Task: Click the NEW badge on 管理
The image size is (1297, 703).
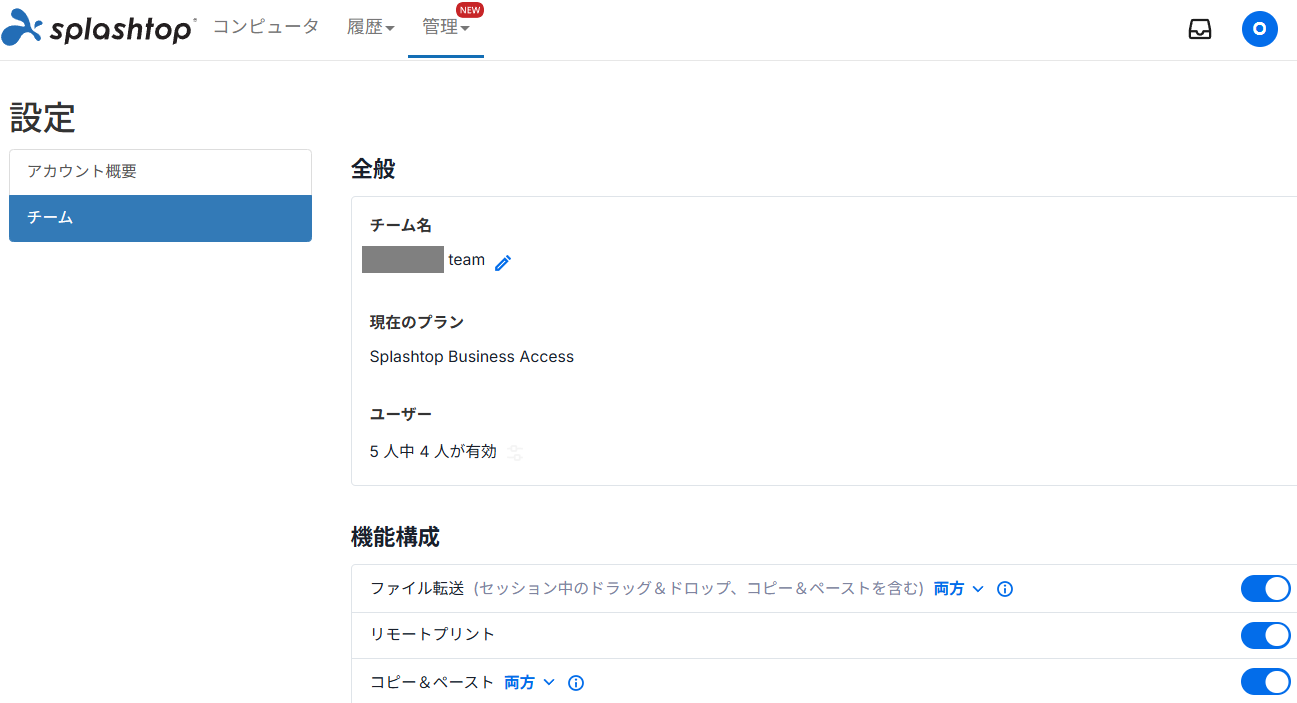Action: coord(470,10)
